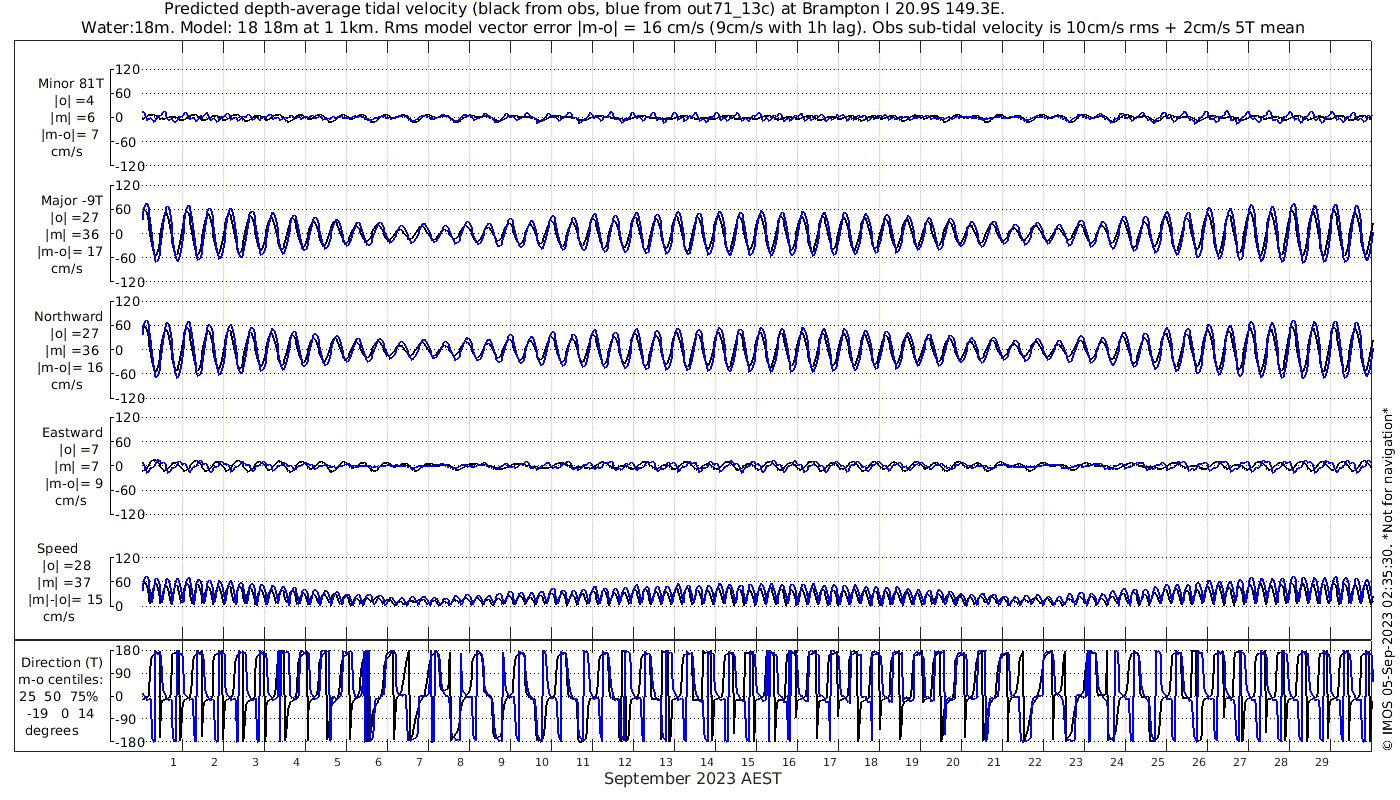Click the "180" tick of the Direction axis
The width and height of the screenshot is (1400, 800).
[127, 650]
